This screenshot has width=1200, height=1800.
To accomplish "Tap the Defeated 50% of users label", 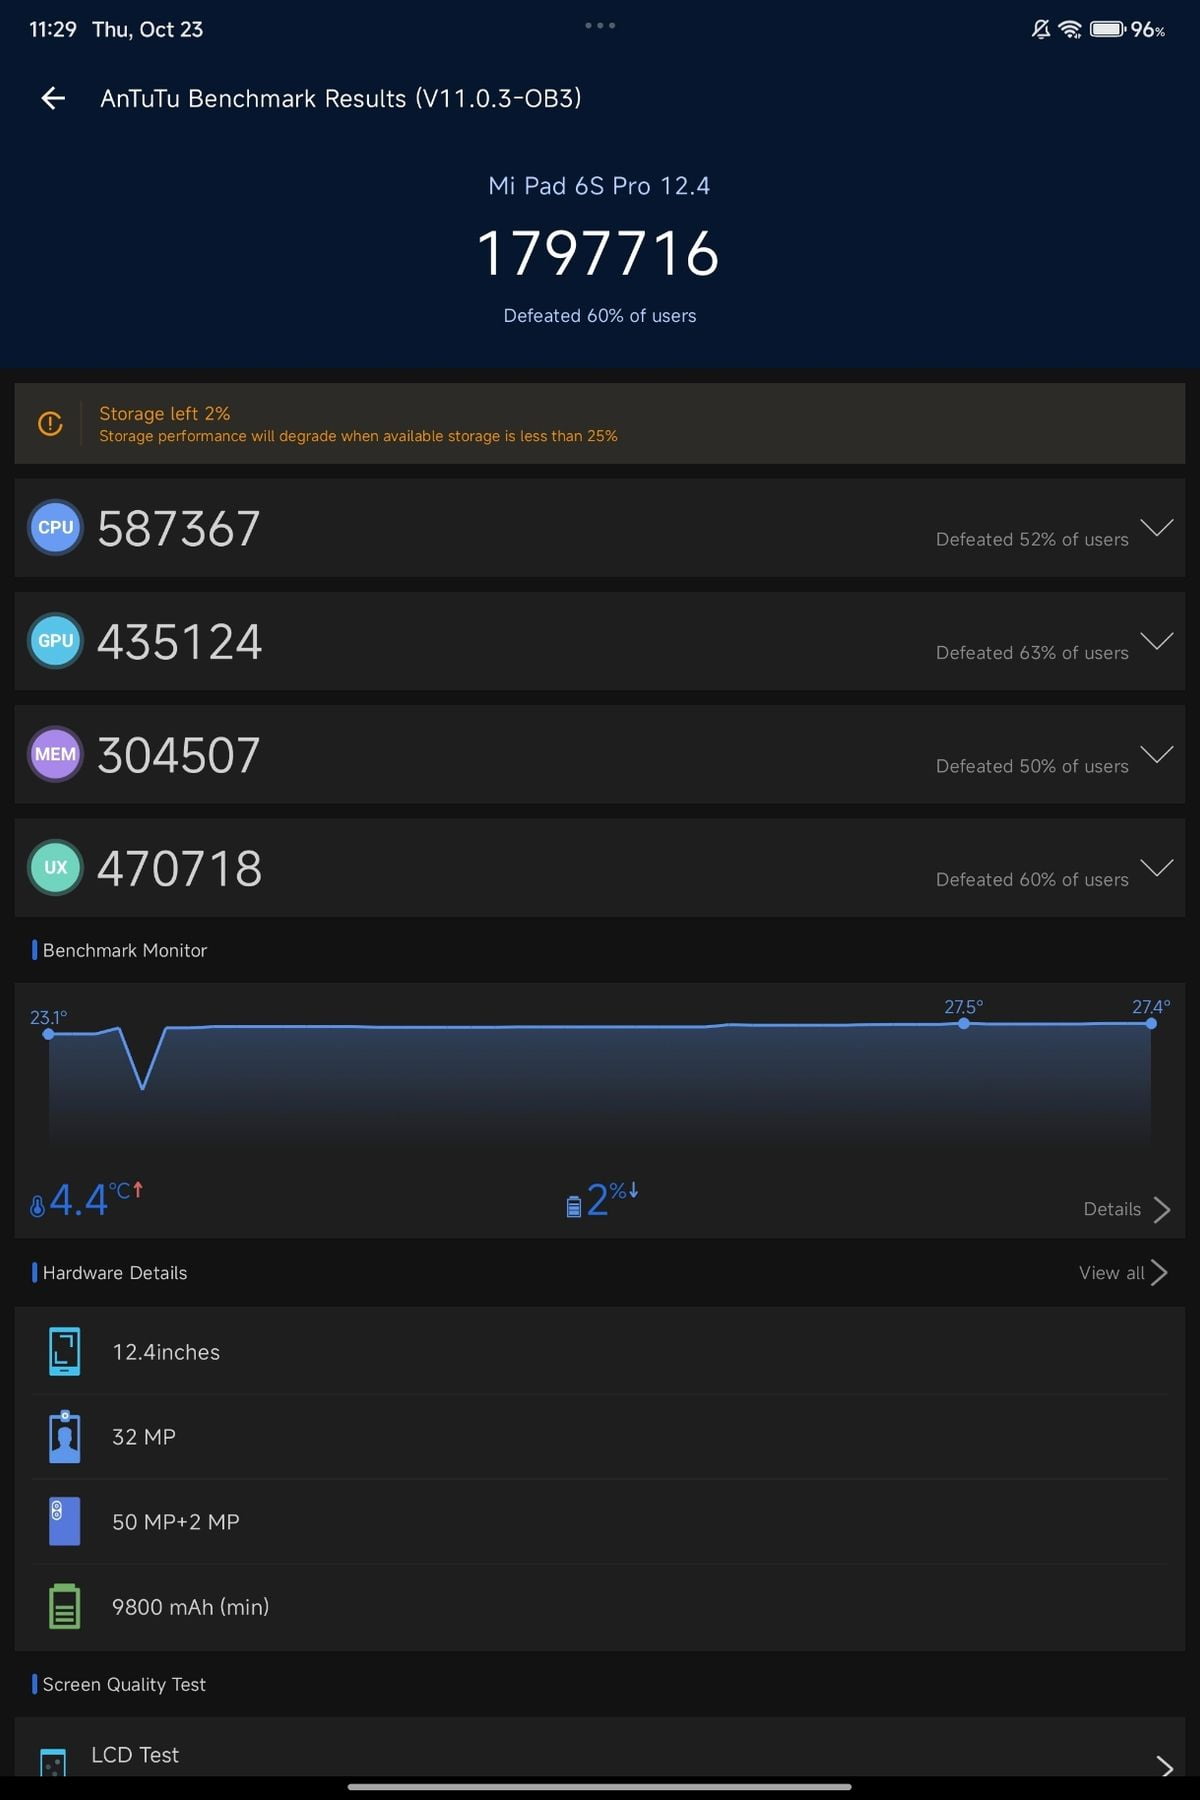I will 1032,766.
